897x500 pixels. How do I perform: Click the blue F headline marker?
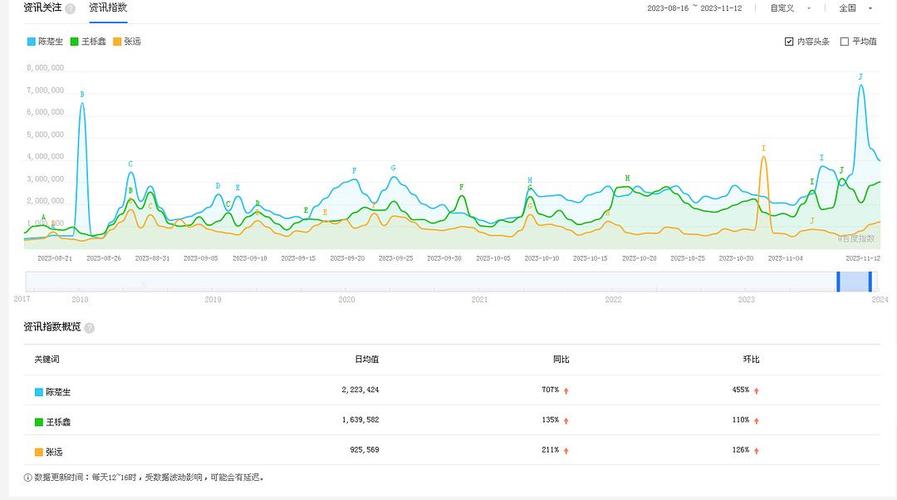(x=355, y=171)
